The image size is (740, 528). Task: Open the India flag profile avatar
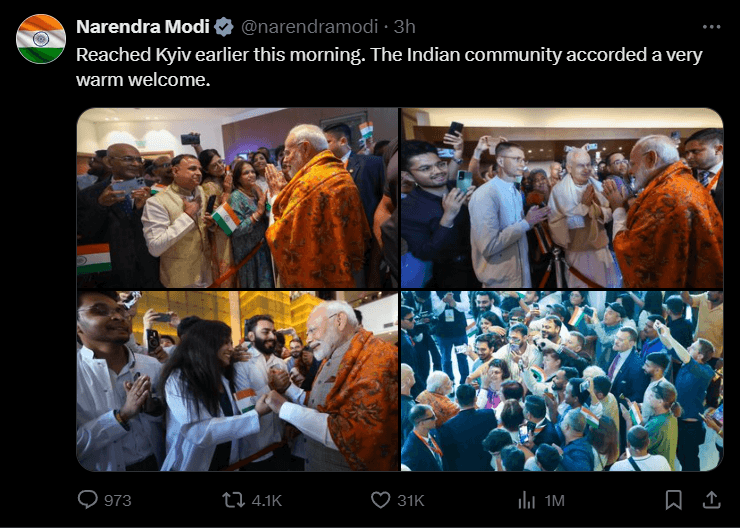(x=41, y=39)
